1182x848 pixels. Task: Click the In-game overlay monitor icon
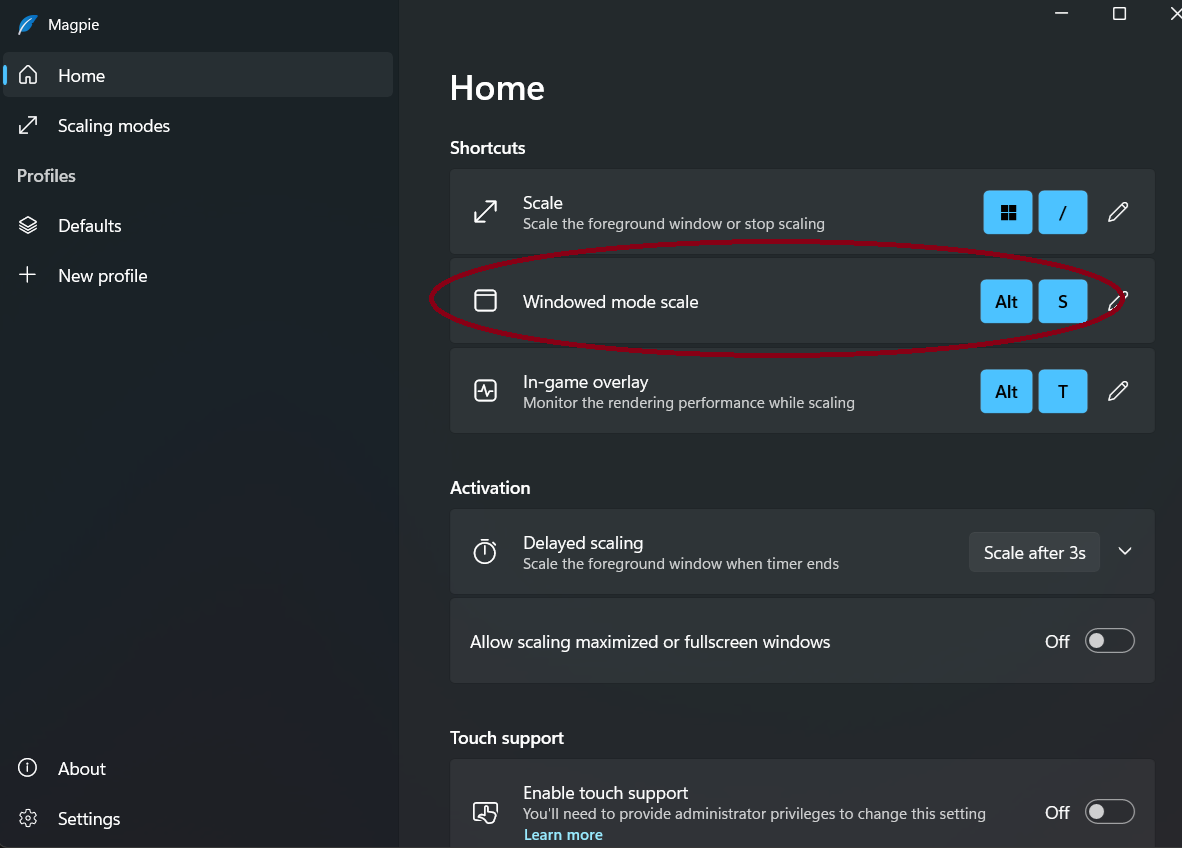[485, 391]
